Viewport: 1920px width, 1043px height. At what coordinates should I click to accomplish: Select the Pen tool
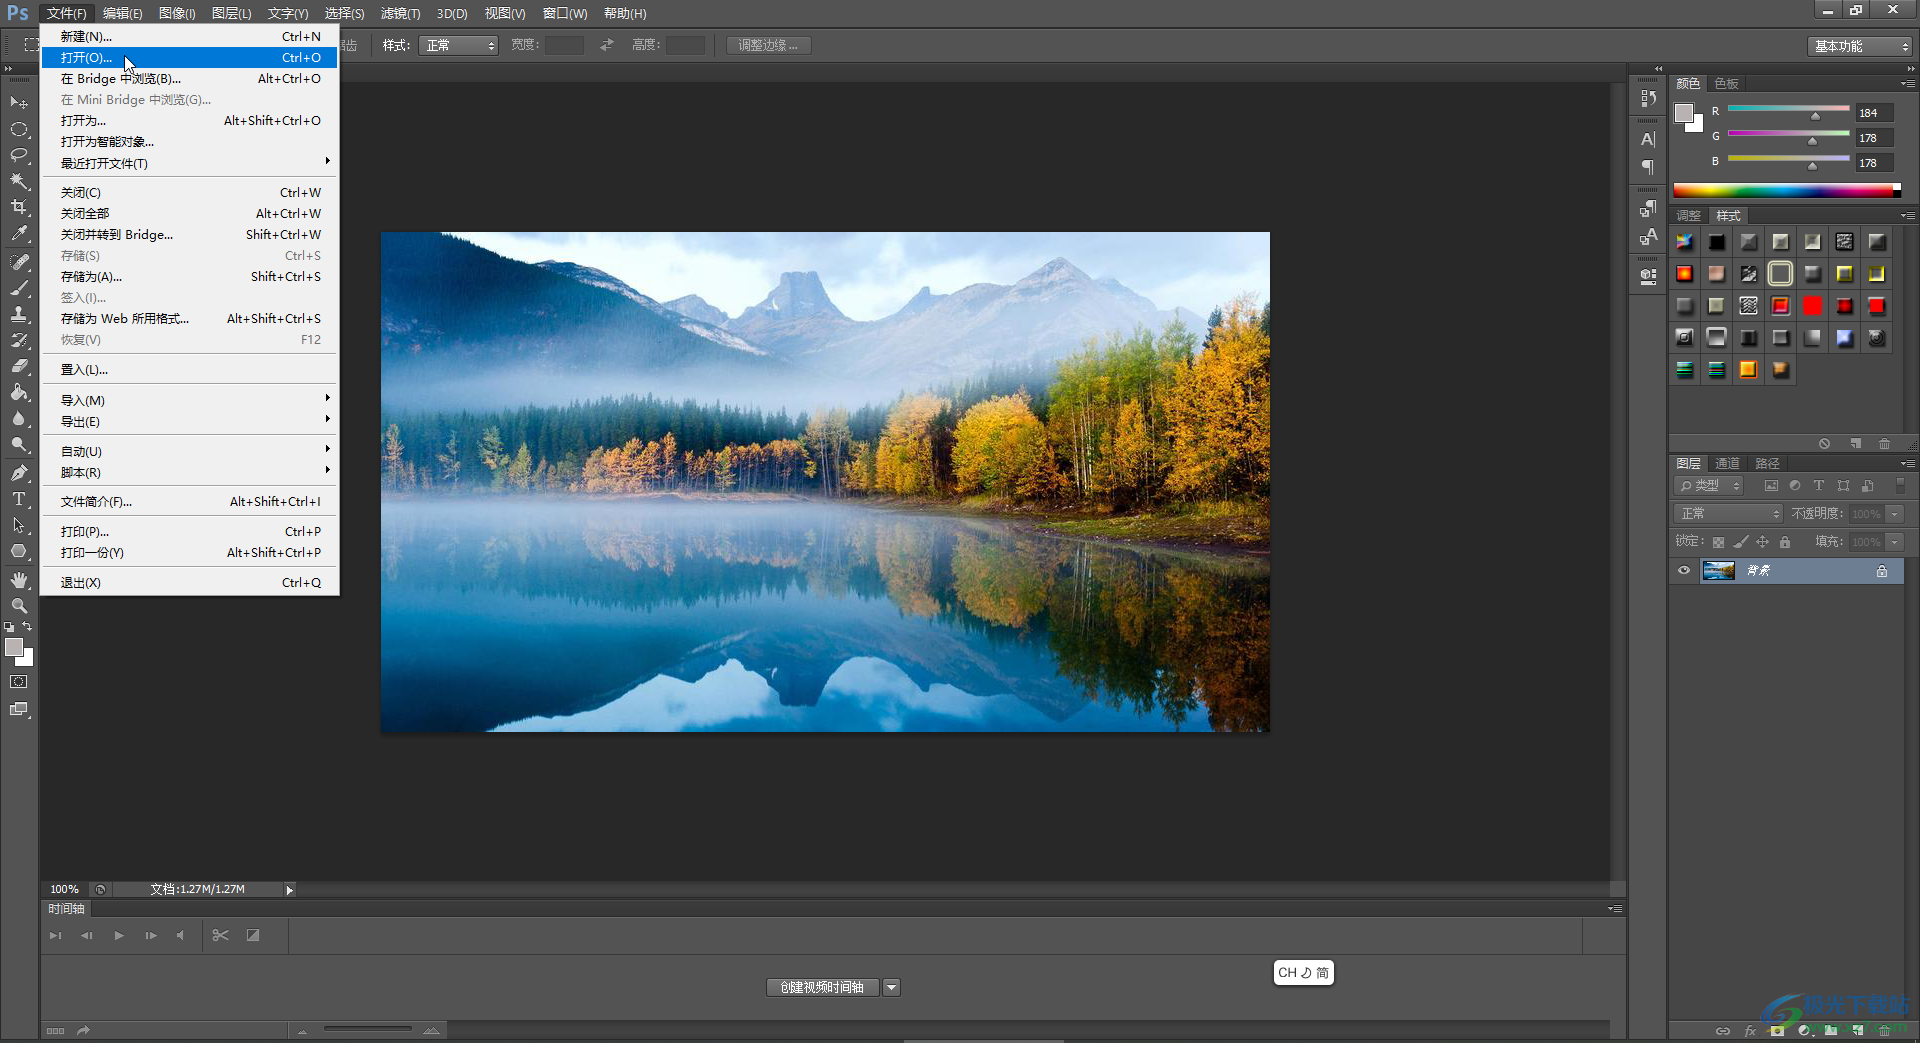19,472
